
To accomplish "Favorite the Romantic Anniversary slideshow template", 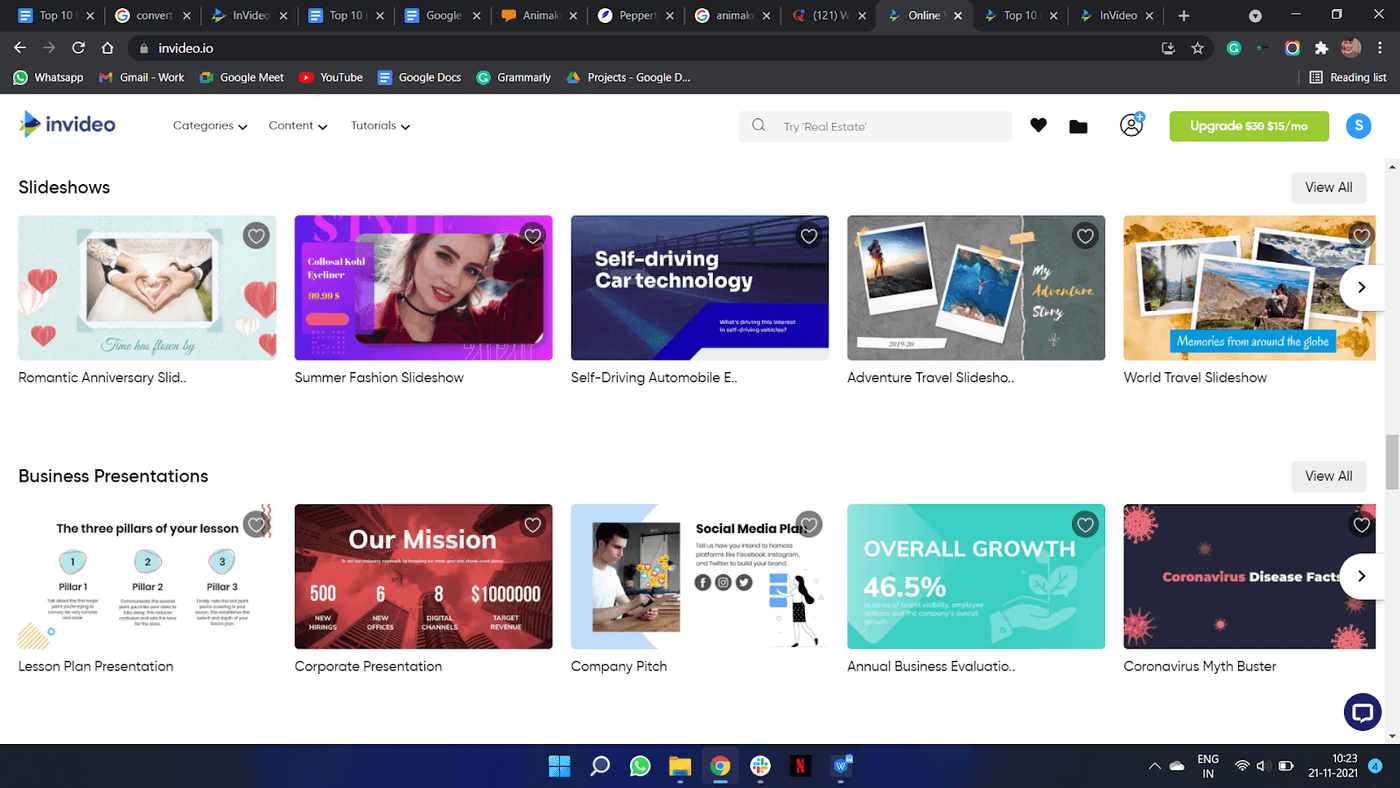I will click(257, 236).
